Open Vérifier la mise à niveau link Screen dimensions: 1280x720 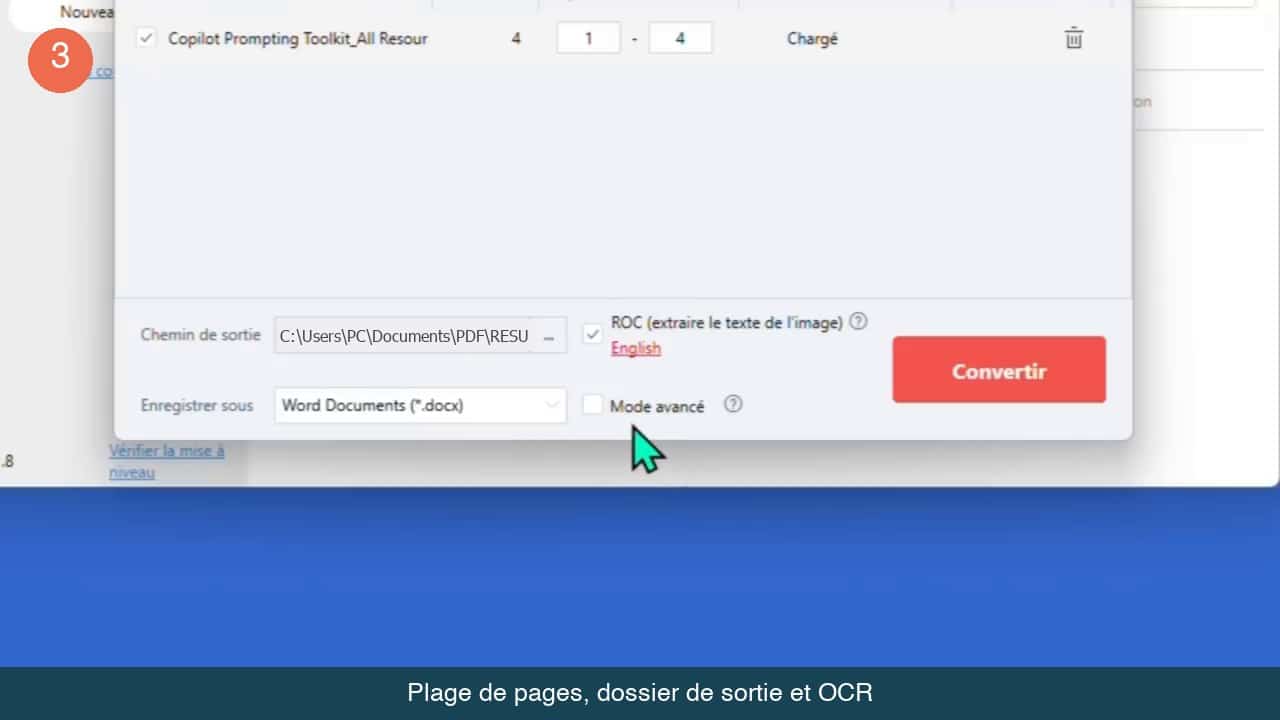[x=167, y=461]
